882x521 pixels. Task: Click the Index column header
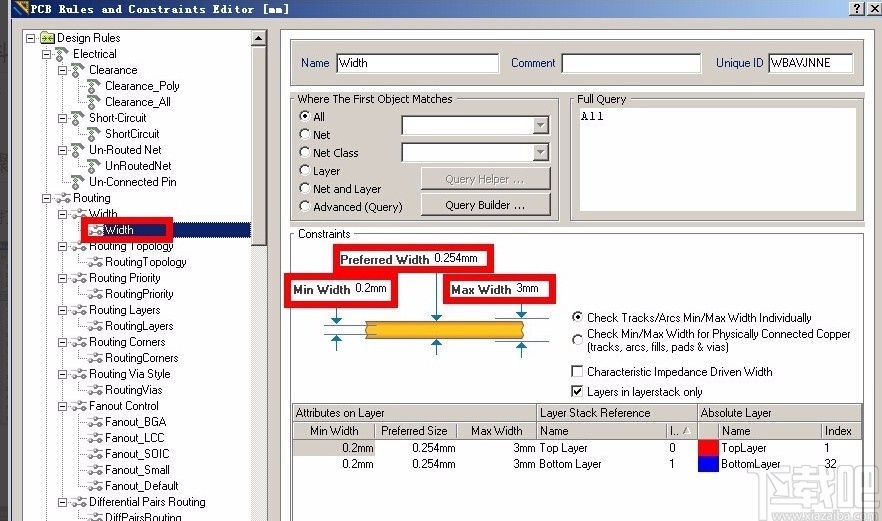click(x=841, y=431)
